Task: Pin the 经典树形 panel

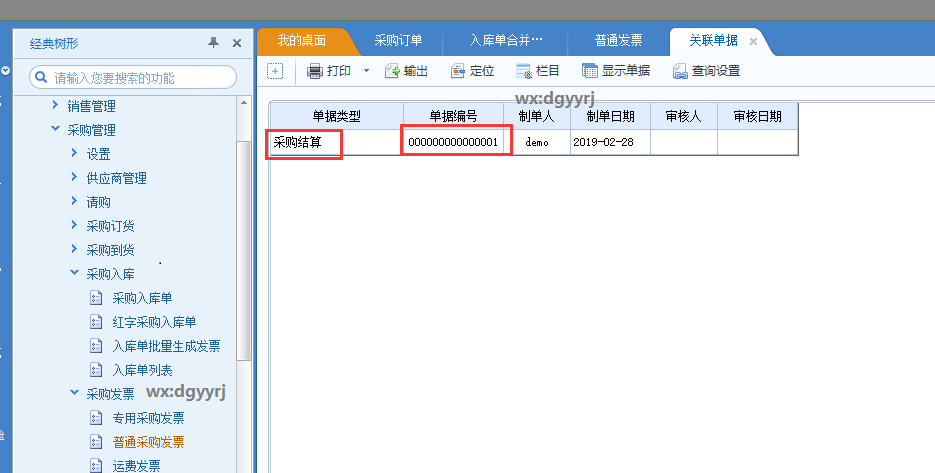Action: pyautogui.click(x=213, y=43)
